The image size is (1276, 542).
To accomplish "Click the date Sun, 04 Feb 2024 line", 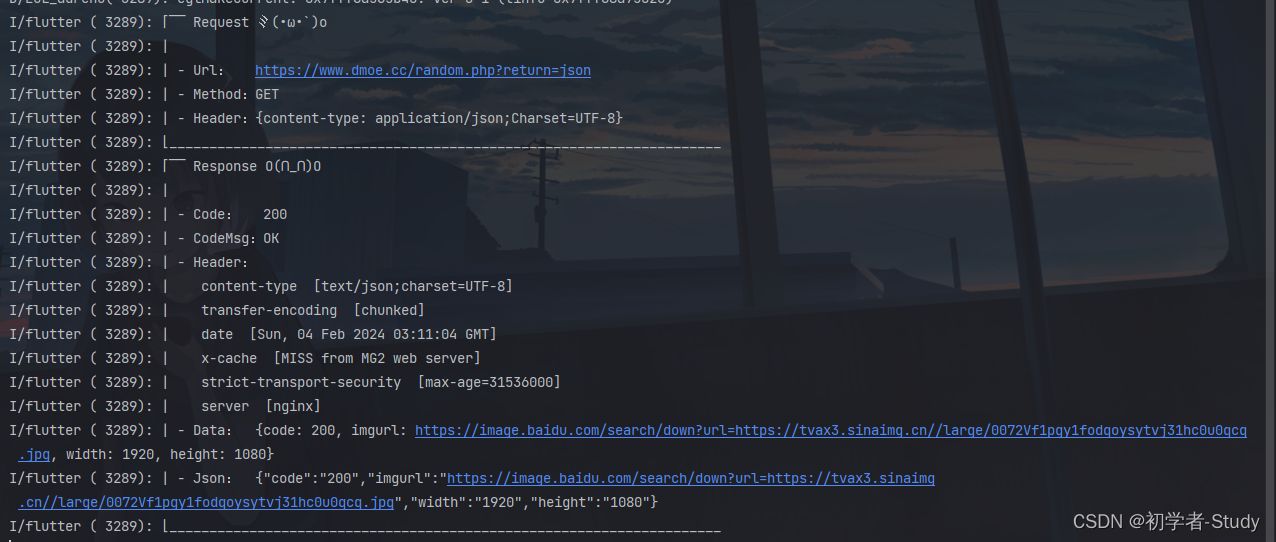I will 348,334.
